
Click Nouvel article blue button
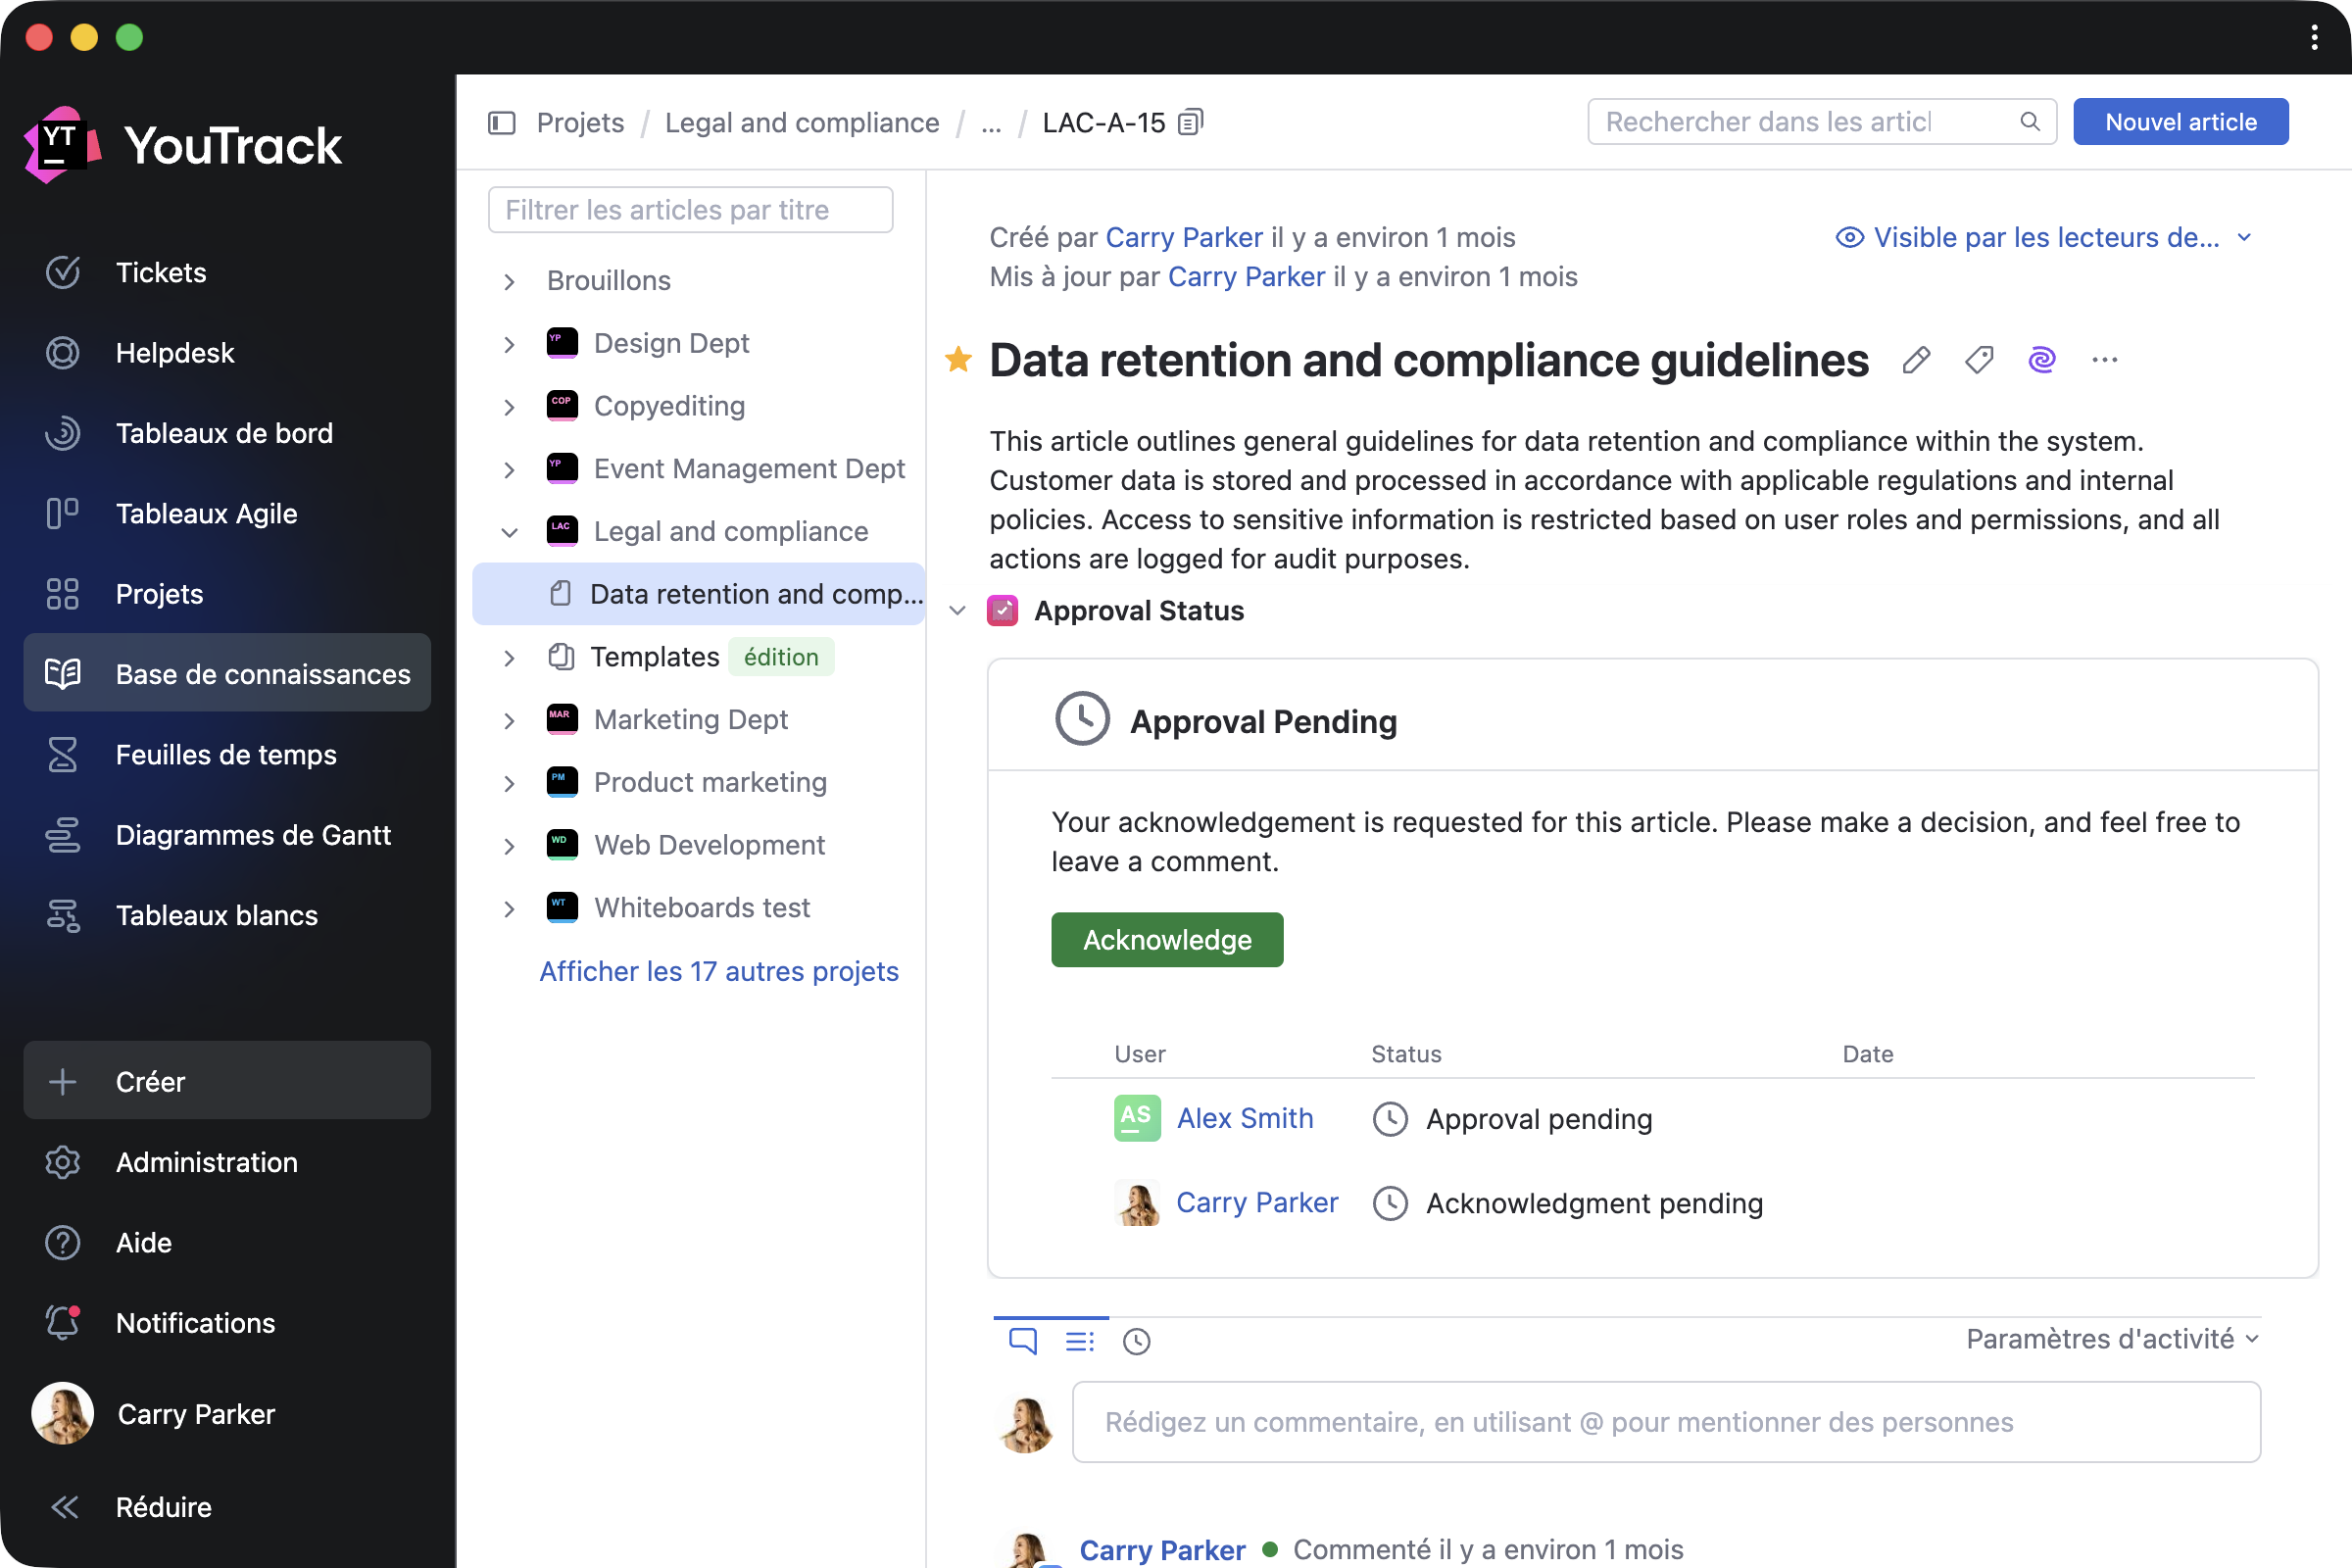(2180, 122)
